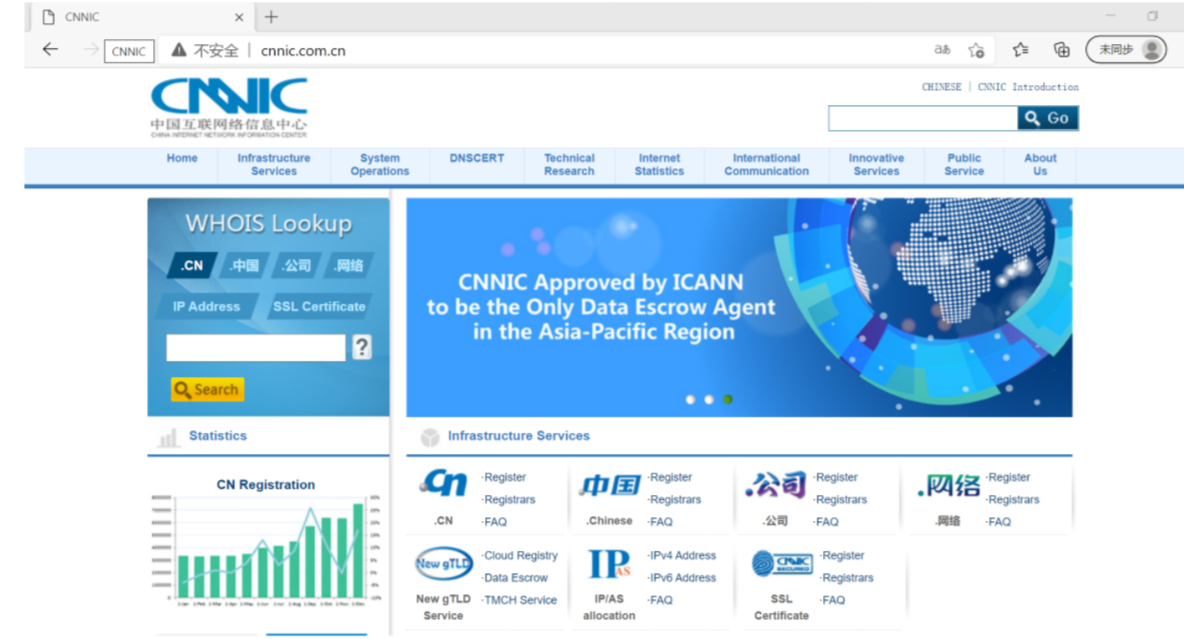Open International Communication navigation menu
The image size is (1184, 639).
click(766, 165)
